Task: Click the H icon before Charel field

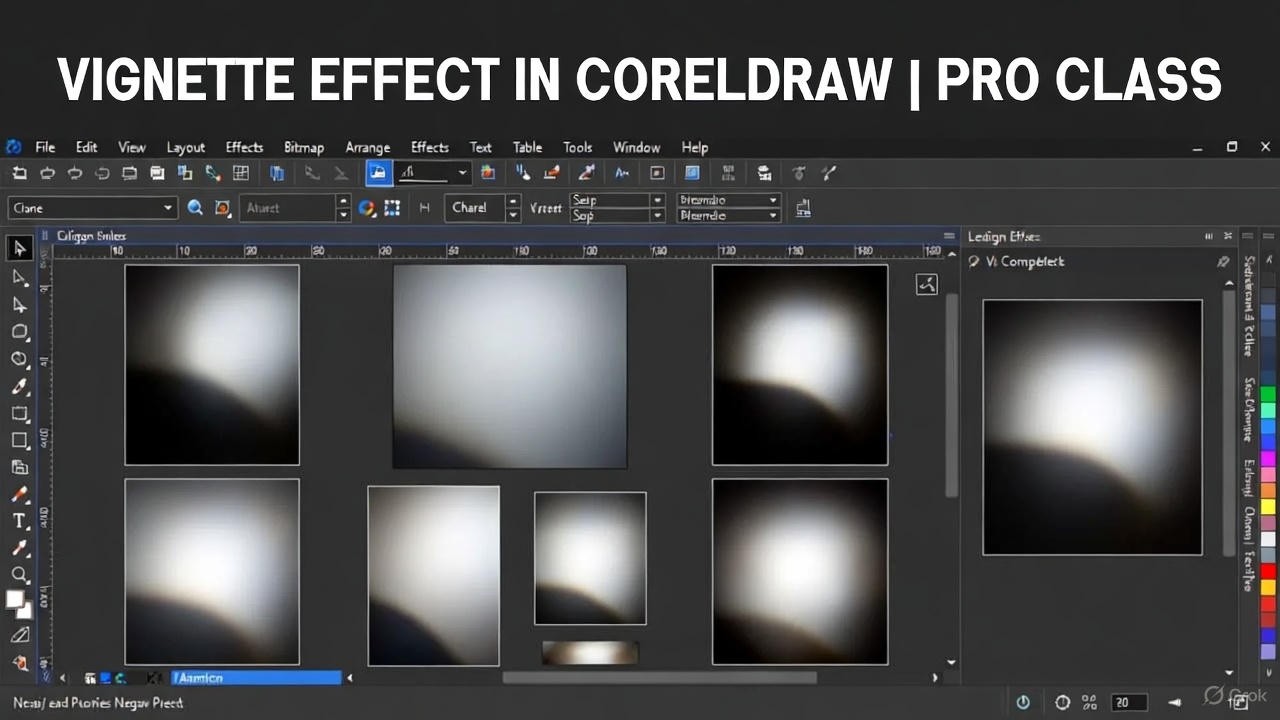Action: click(x=425, y=208)
